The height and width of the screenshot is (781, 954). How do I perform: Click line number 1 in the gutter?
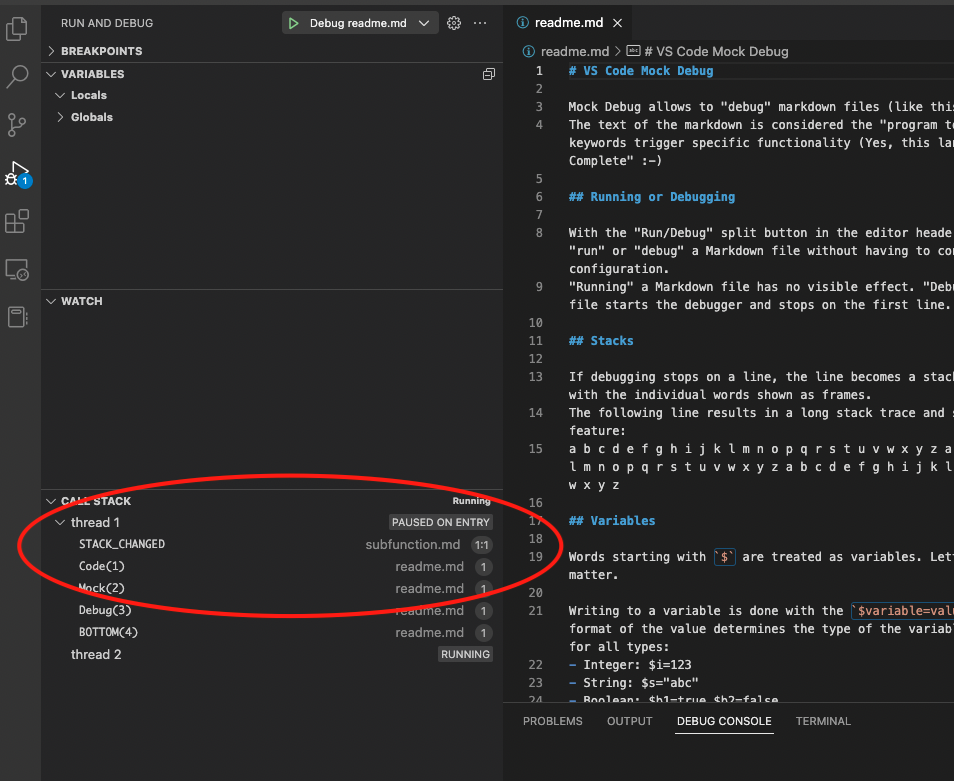539,71
